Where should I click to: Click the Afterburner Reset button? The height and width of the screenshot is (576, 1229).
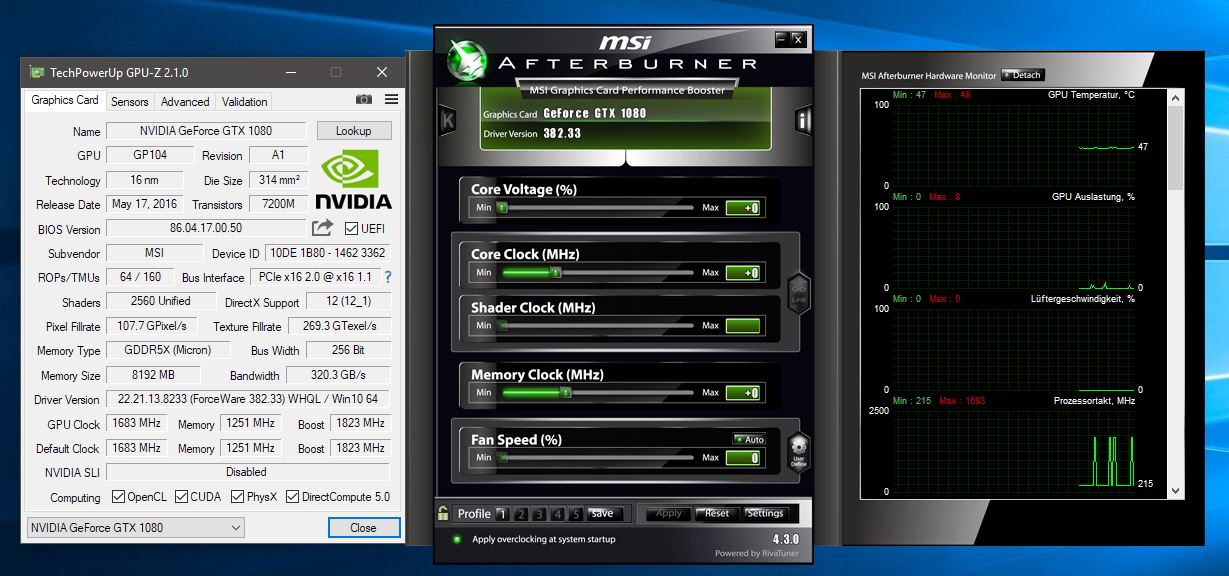click(x=717, y=513)
